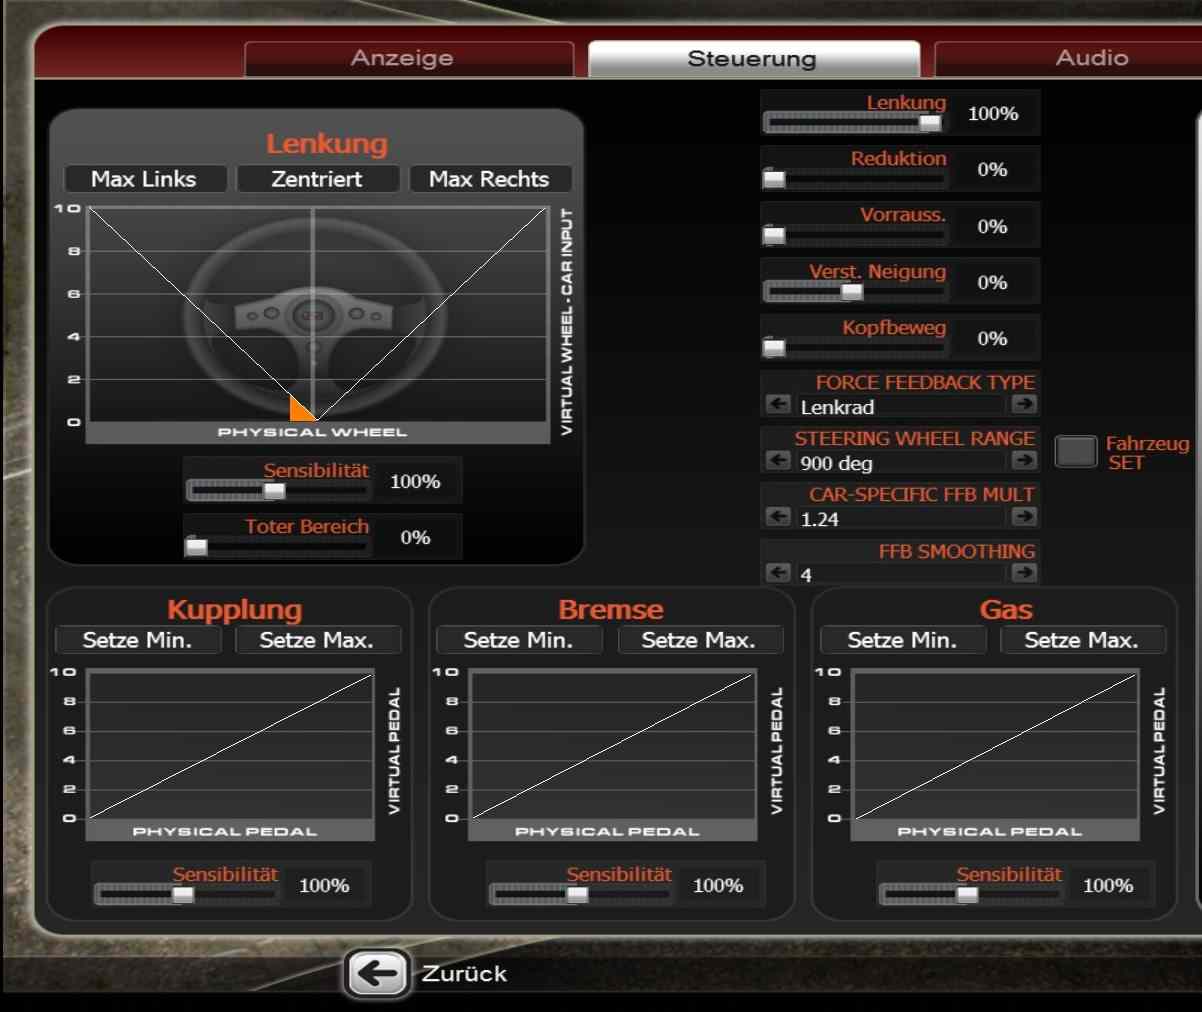Viewport: 1202px width, 1012px height.
Task: Click the Toter Bereich slider handle
Action: 197,546
